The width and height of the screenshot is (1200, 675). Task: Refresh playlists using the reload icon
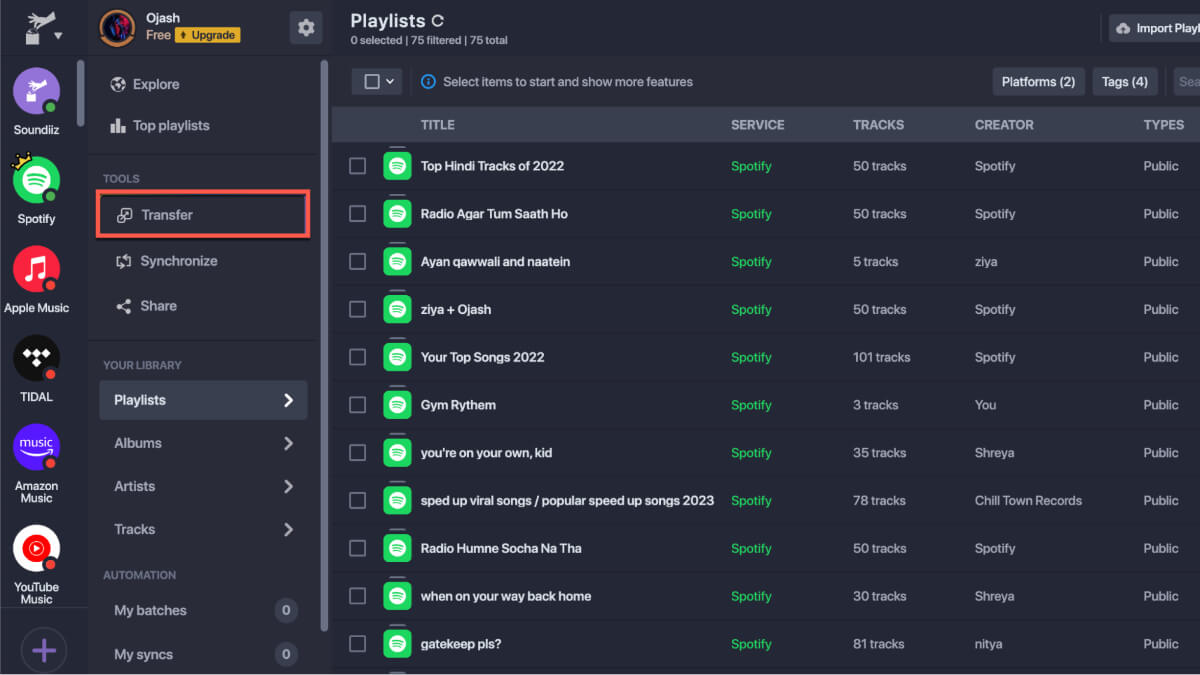pos(437,20)
